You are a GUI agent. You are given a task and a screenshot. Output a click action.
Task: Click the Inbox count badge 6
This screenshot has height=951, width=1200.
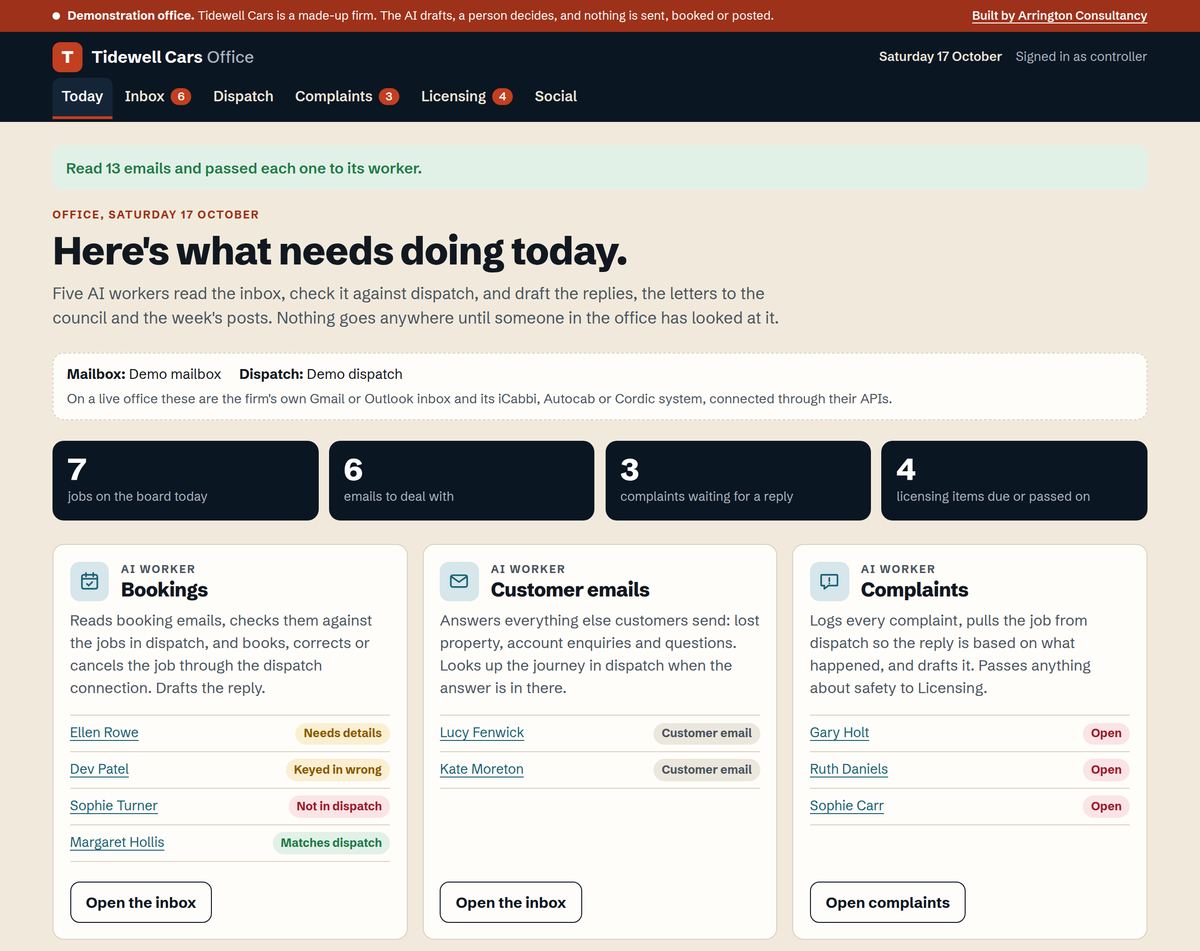point(181,97)
